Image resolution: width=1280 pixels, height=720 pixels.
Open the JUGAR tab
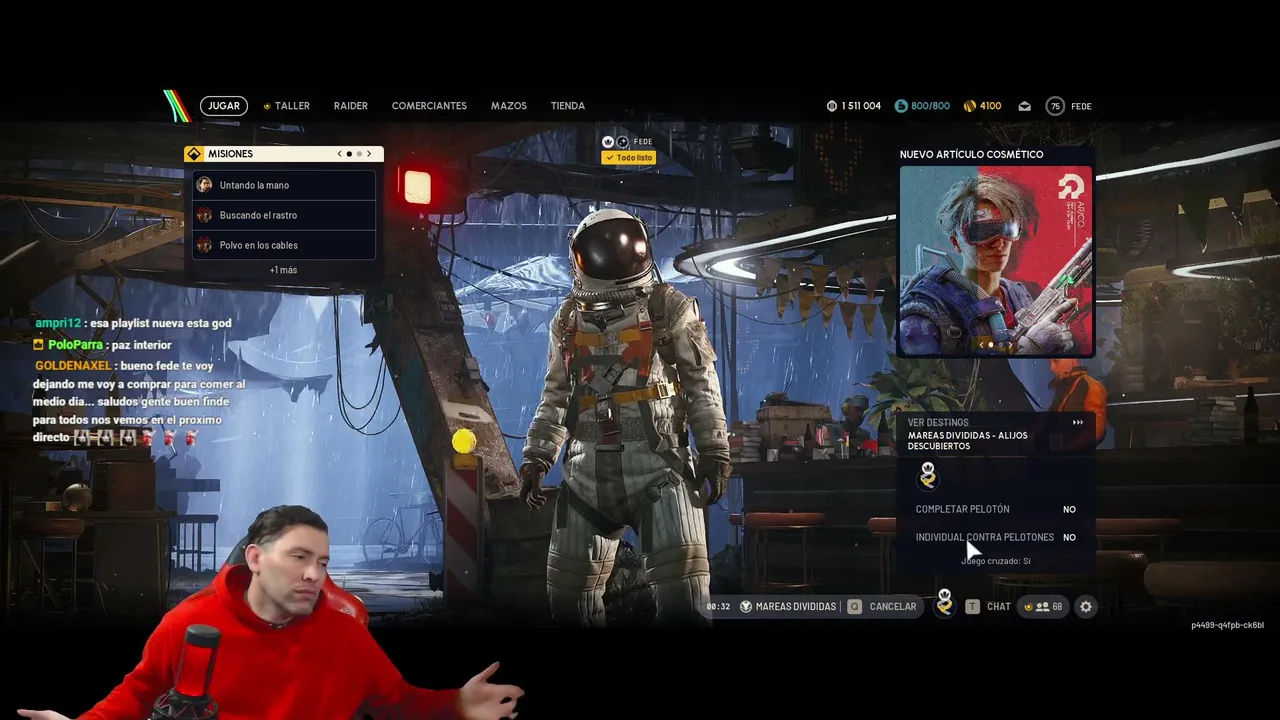coord(224,106)
